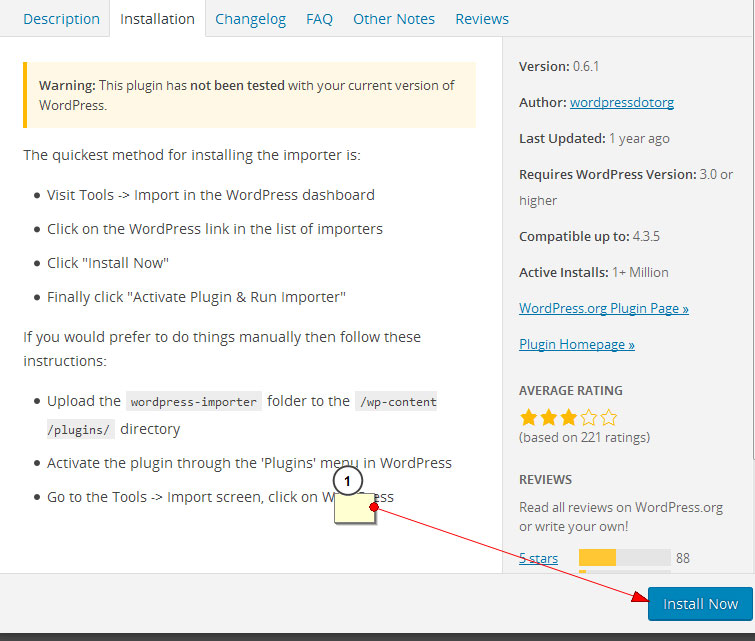Click the second gold rating star
Screen dimensions: 755x641
[x=549, y=417]
